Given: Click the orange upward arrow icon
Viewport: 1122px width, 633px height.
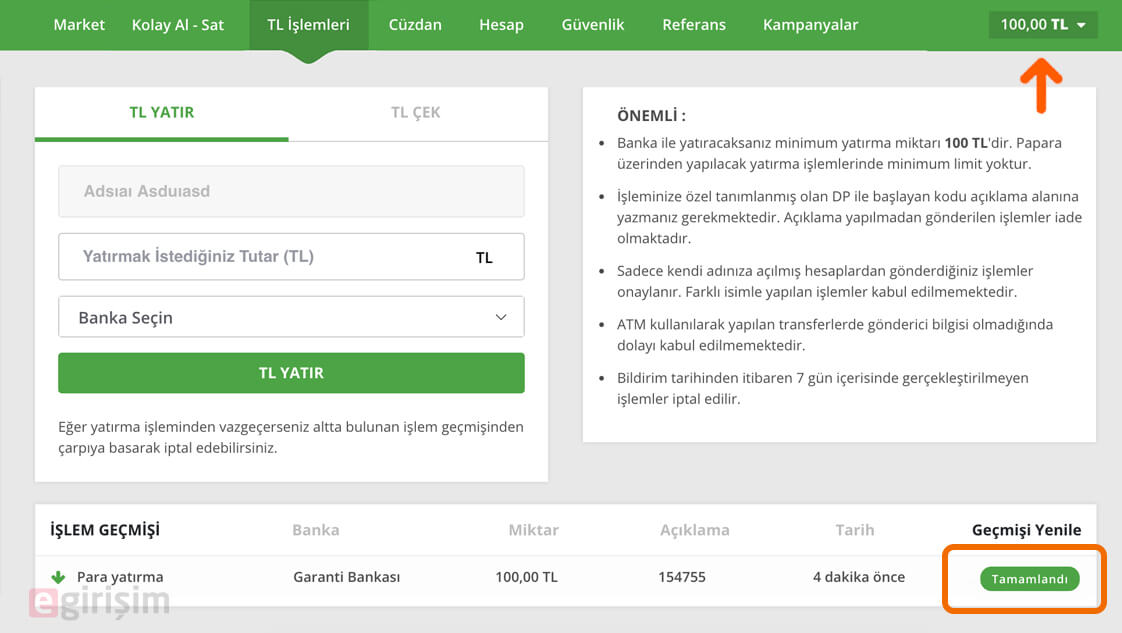Looking at the screenshot, I should 1041,86.
